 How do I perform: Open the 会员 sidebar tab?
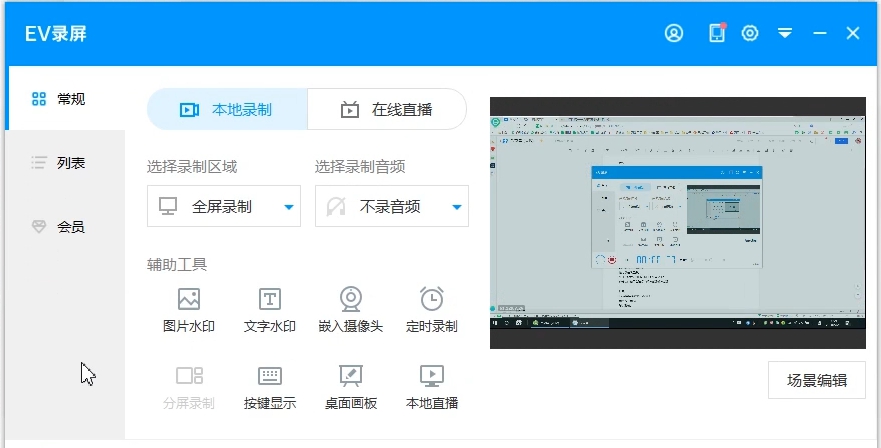point(65,227)
